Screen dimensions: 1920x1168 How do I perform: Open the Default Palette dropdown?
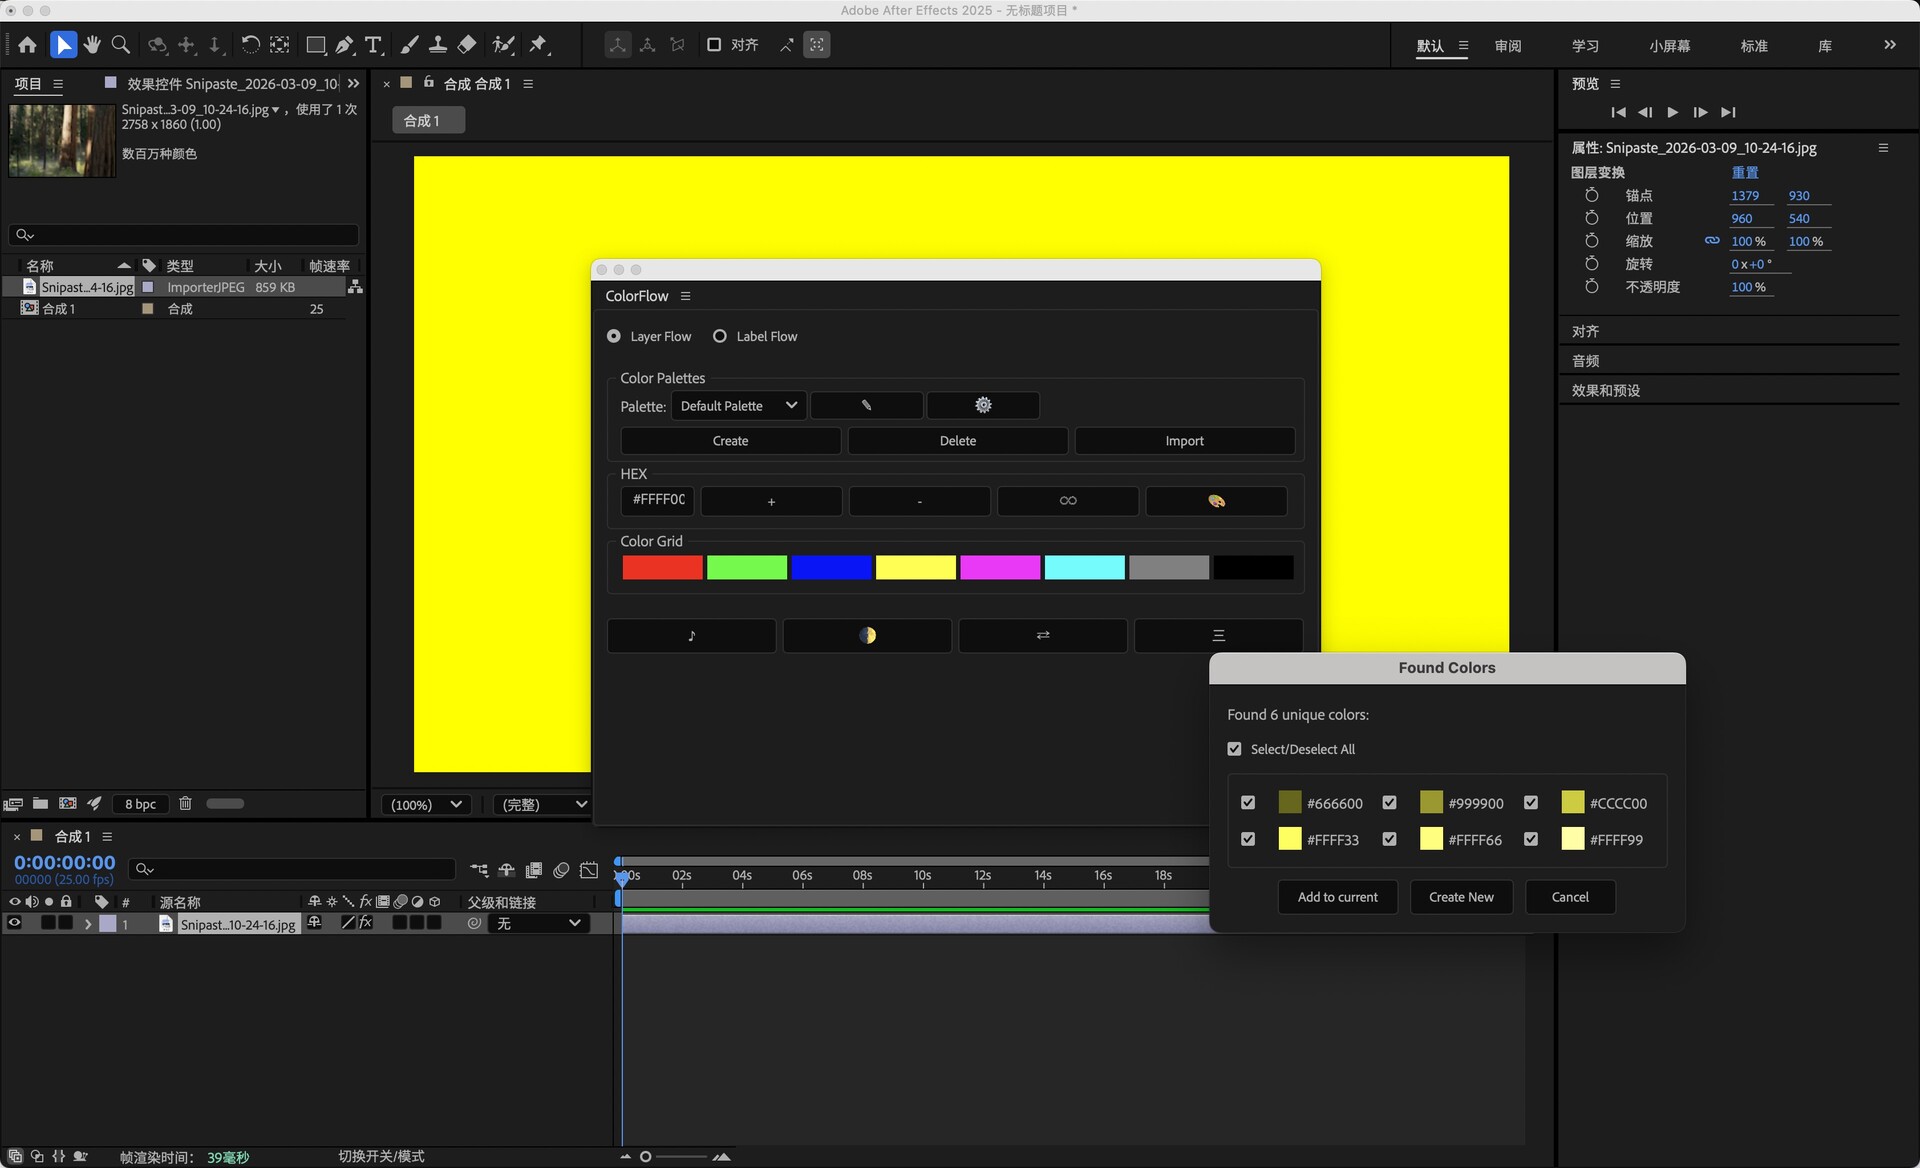coord(738,405)
